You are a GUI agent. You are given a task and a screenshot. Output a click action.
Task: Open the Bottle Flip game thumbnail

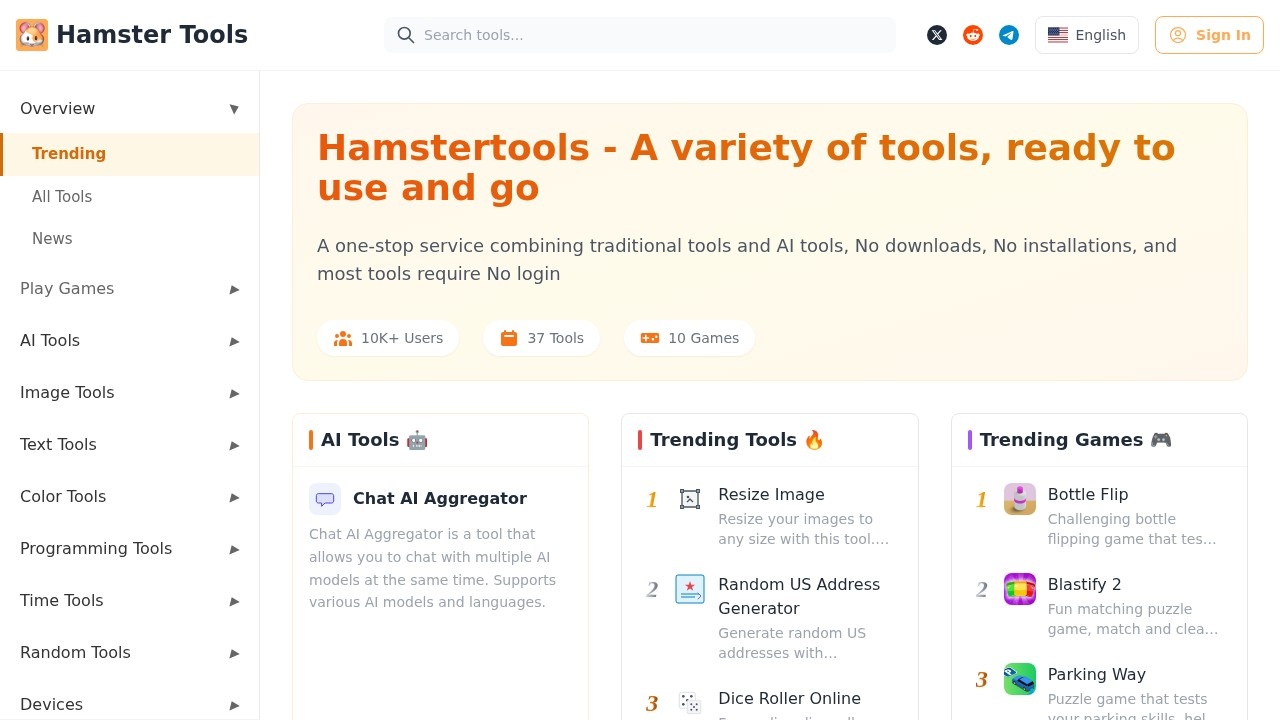click(x=1020, y=499)
